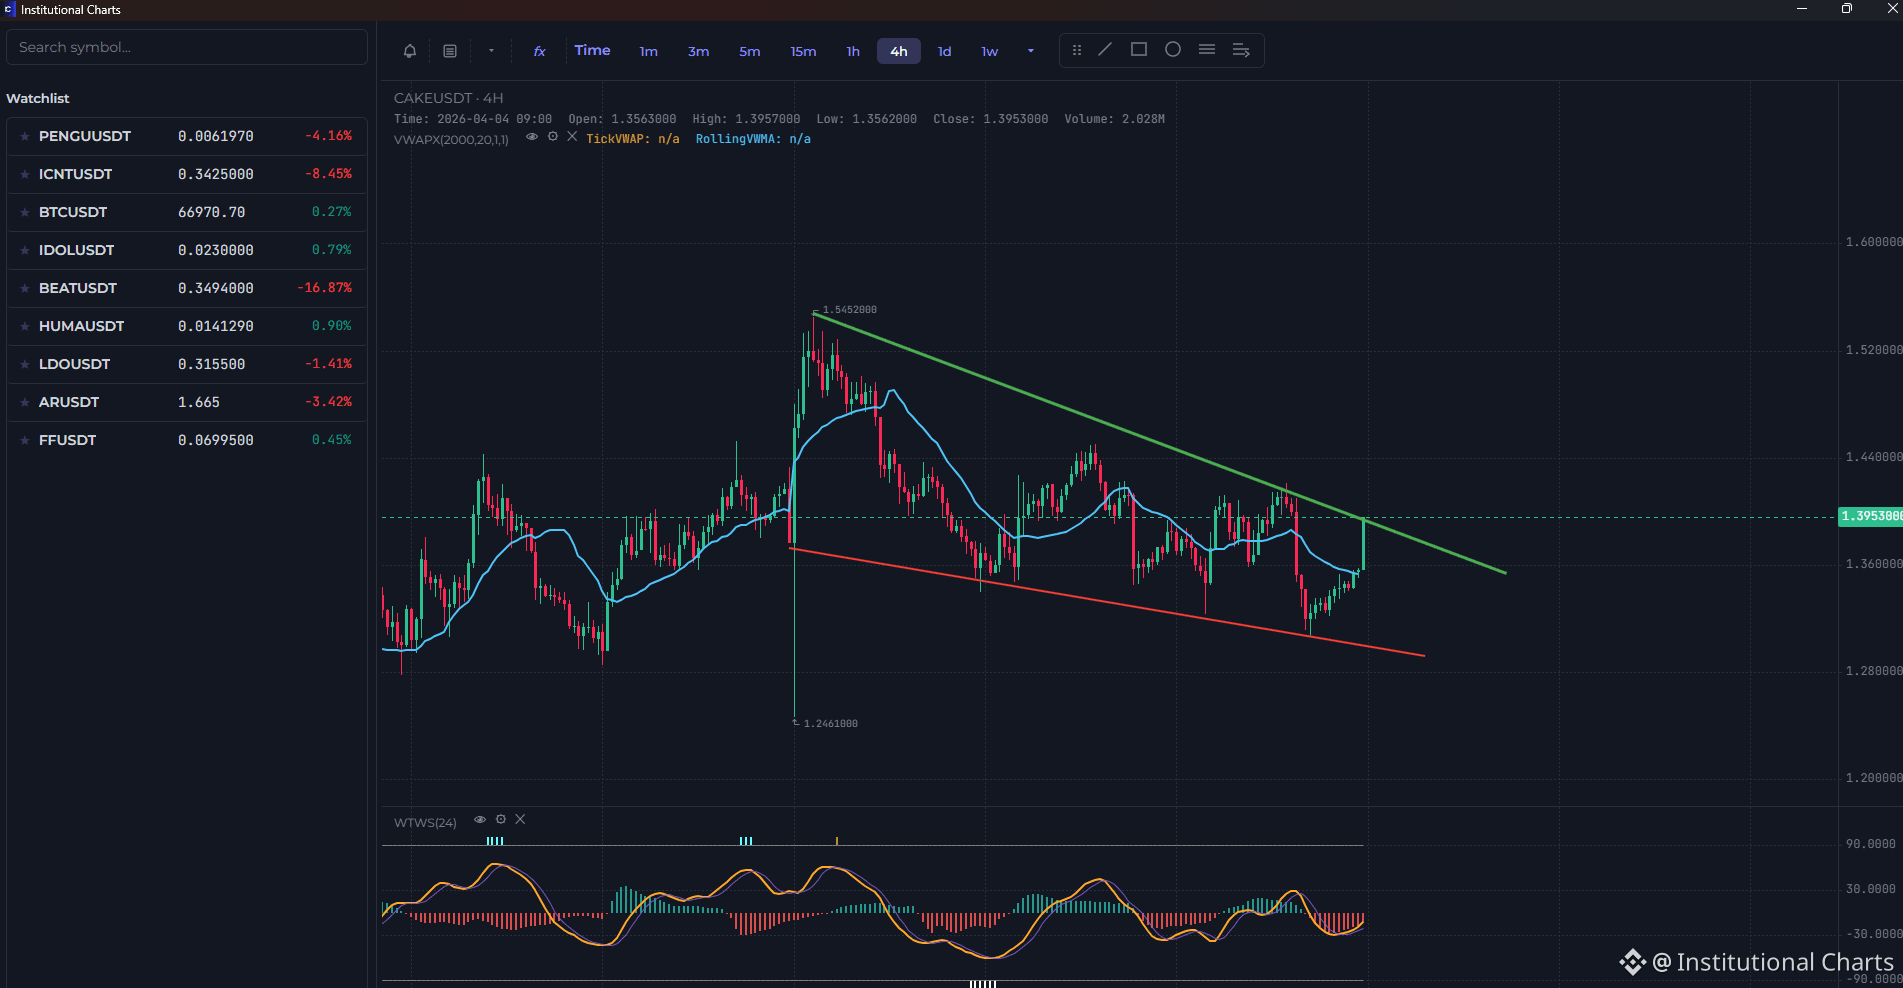The width and height of the screenshot is (1903, 988).
Task: Click the BEATUSDT change -16.87%
Action: pyautogui.click(x=325, y=288)
